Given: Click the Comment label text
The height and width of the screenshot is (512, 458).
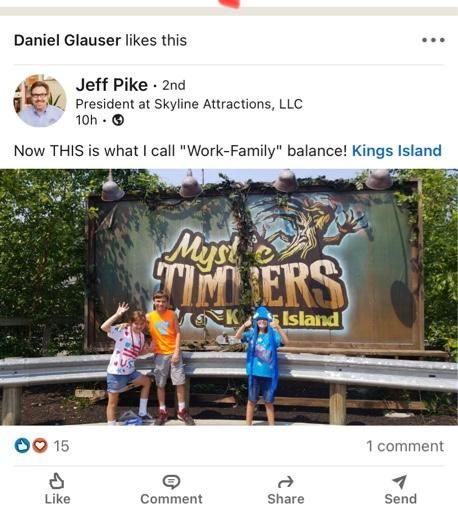Looking at the screenshot, I should pos(171,499).
